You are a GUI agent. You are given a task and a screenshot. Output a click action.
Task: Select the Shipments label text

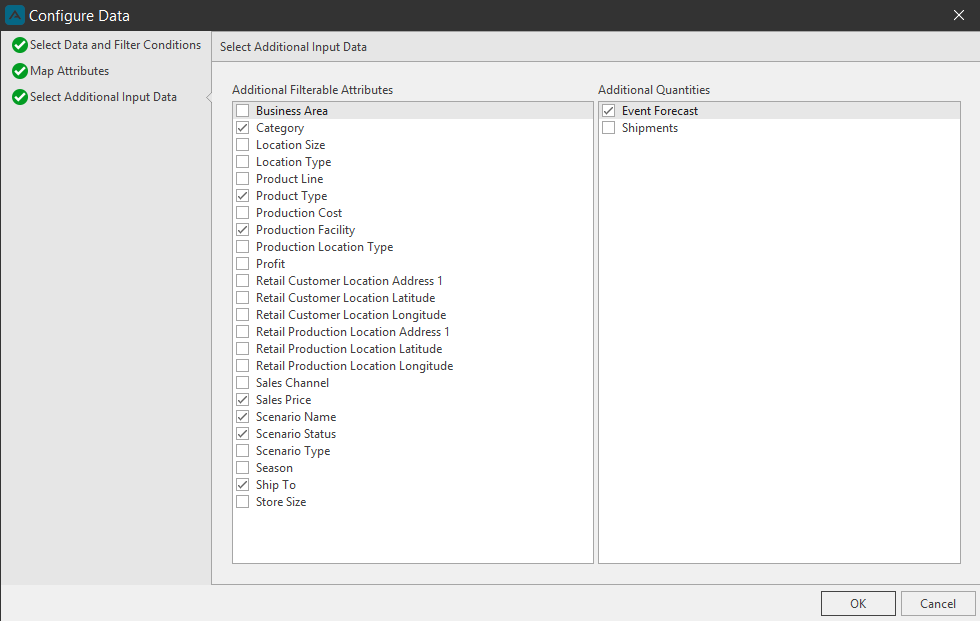649,128
